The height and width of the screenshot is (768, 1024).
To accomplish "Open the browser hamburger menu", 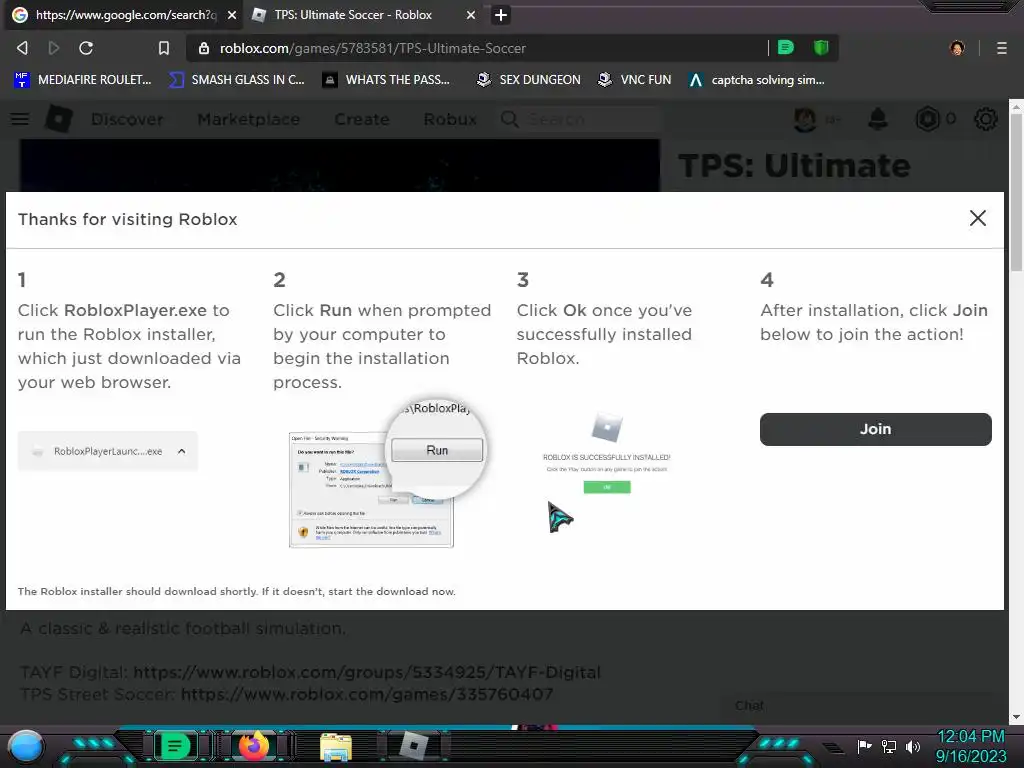I will click(1002, 48).
